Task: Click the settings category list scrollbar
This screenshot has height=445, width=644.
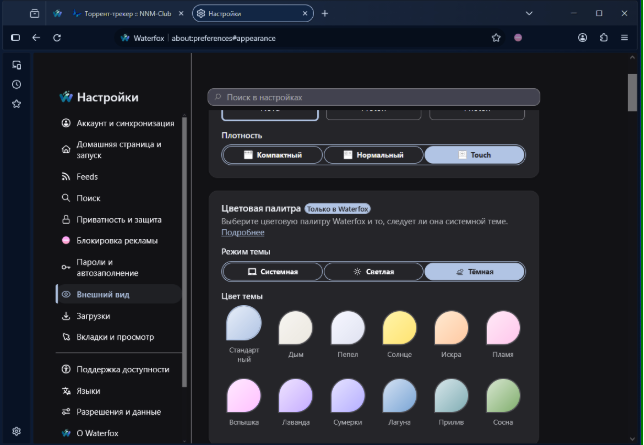Action: (184, 251)
